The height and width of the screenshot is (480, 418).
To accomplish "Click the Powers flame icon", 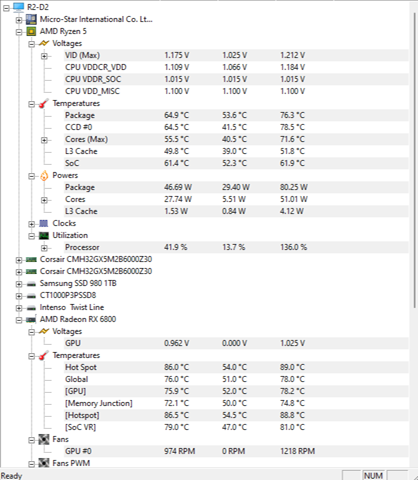I will 44,175.
